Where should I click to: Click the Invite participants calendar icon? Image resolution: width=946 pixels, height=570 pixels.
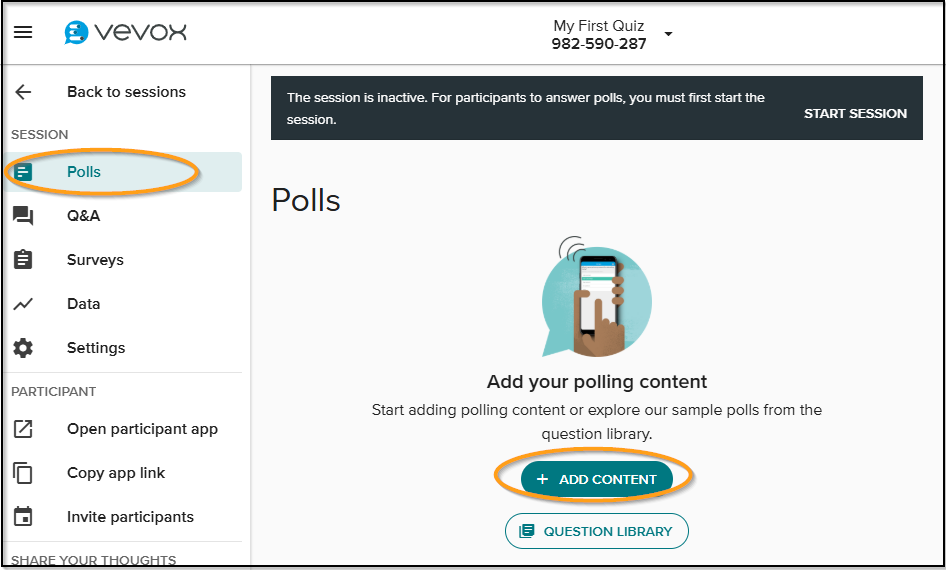[23, 517]
